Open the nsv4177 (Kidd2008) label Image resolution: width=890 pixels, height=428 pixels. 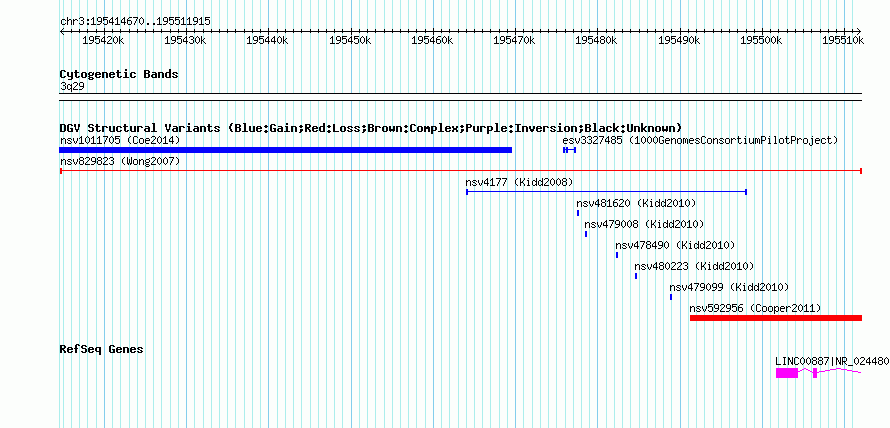coord(519,182)
